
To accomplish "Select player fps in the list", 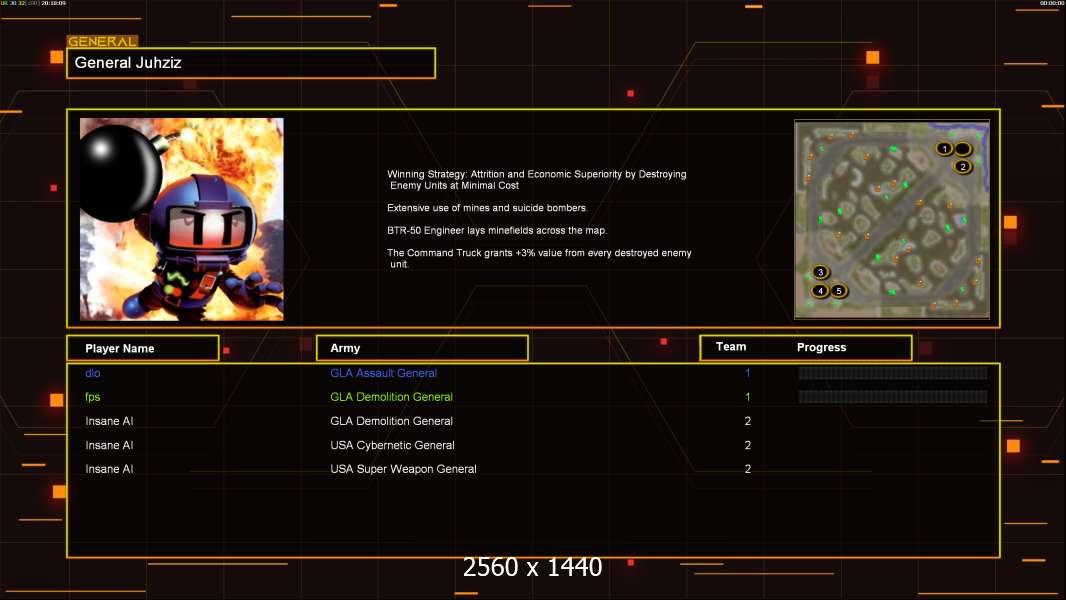I will point(92,397).
